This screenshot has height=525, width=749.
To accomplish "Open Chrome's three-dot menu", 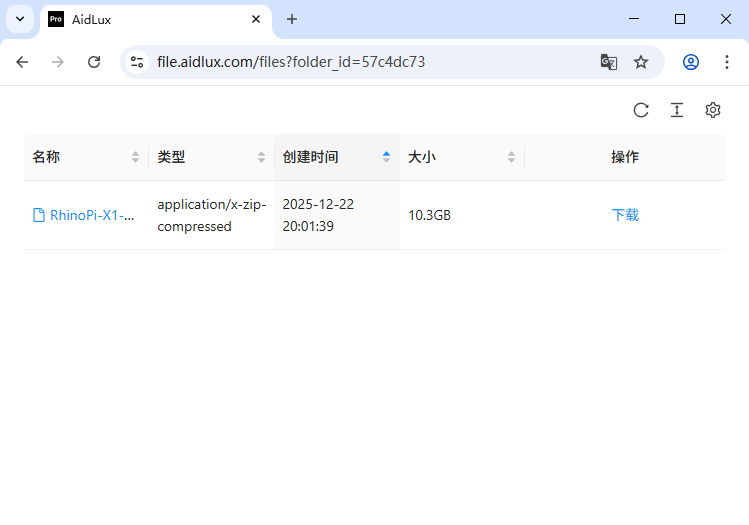I will 727,62.
